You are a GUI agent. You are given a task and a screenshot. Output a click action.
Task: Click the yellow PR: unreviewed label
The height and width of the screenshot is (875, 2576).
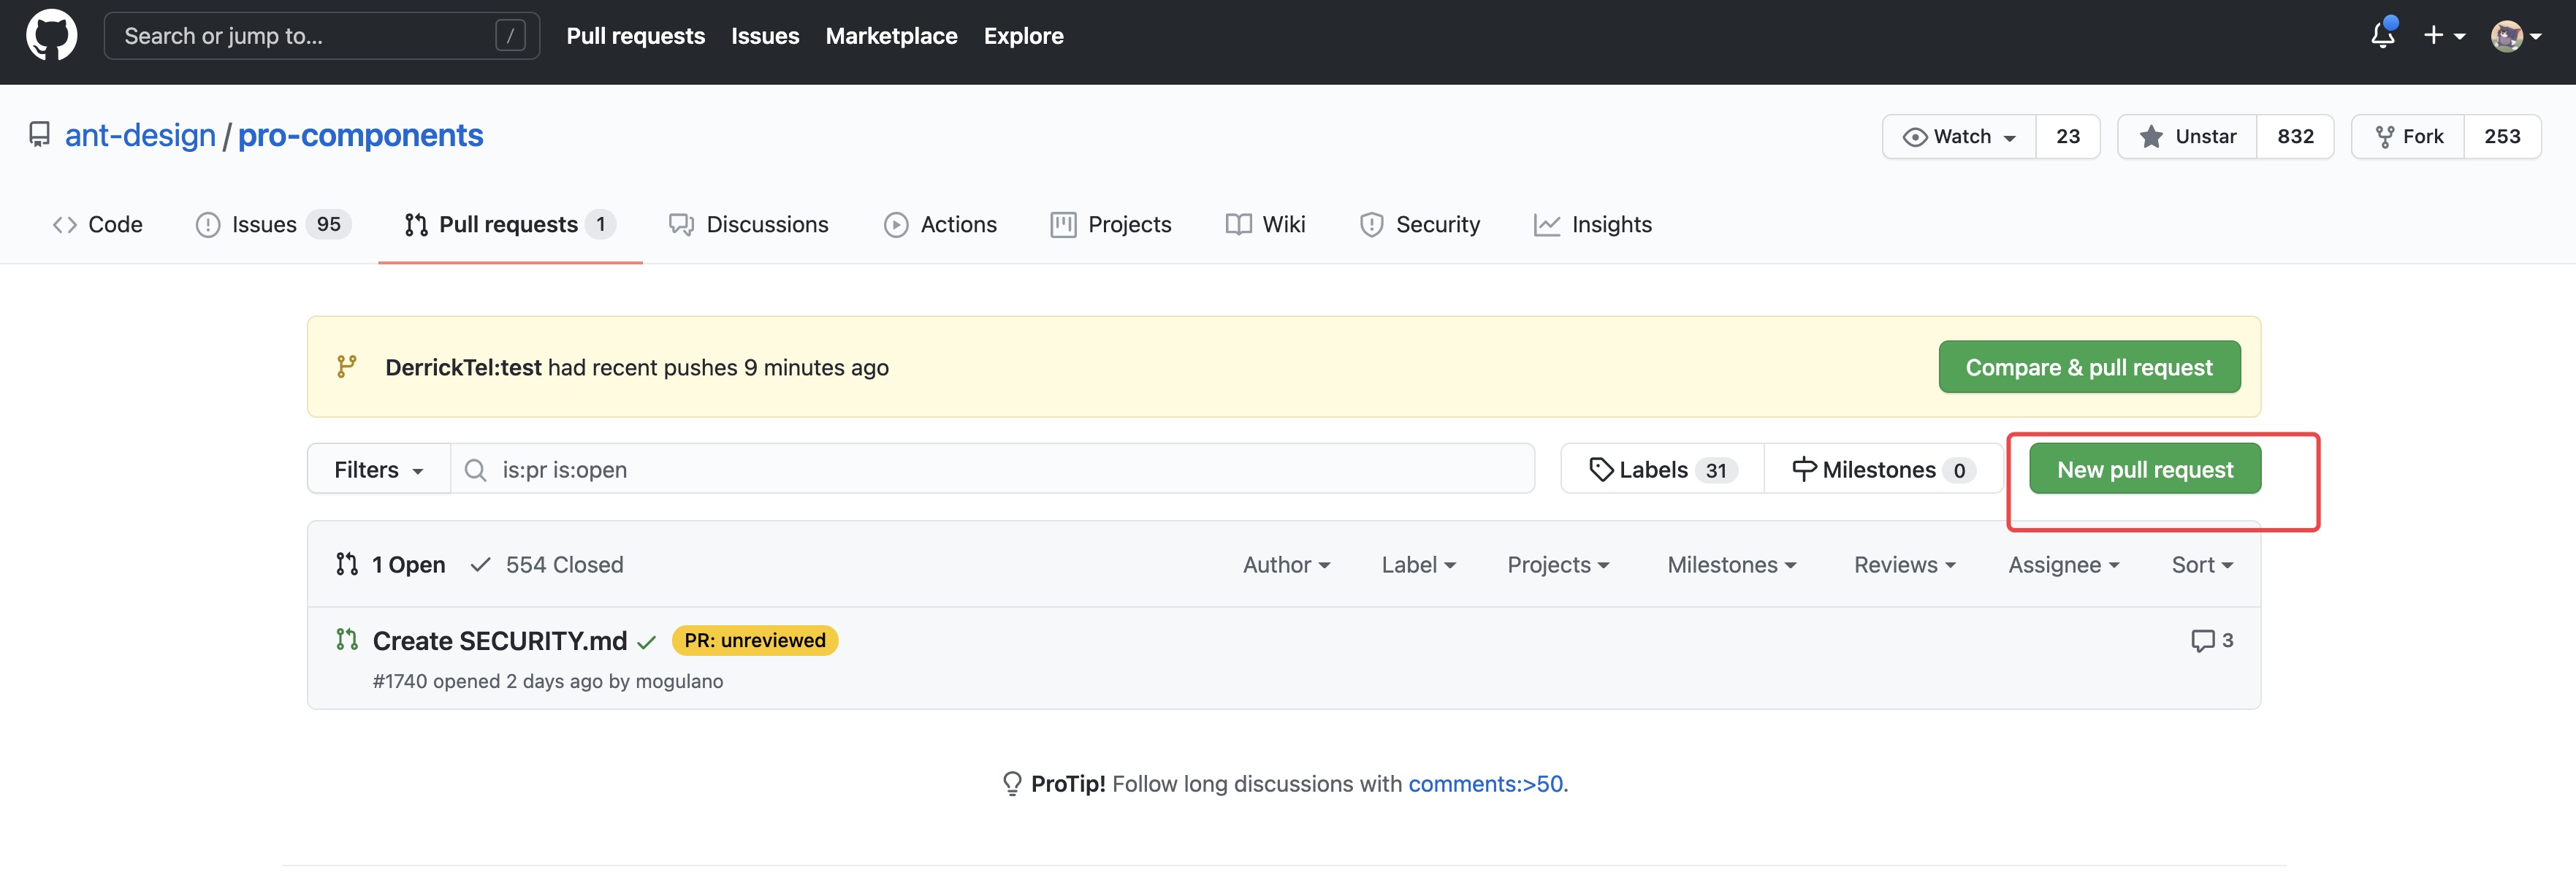tap(754, 641)
